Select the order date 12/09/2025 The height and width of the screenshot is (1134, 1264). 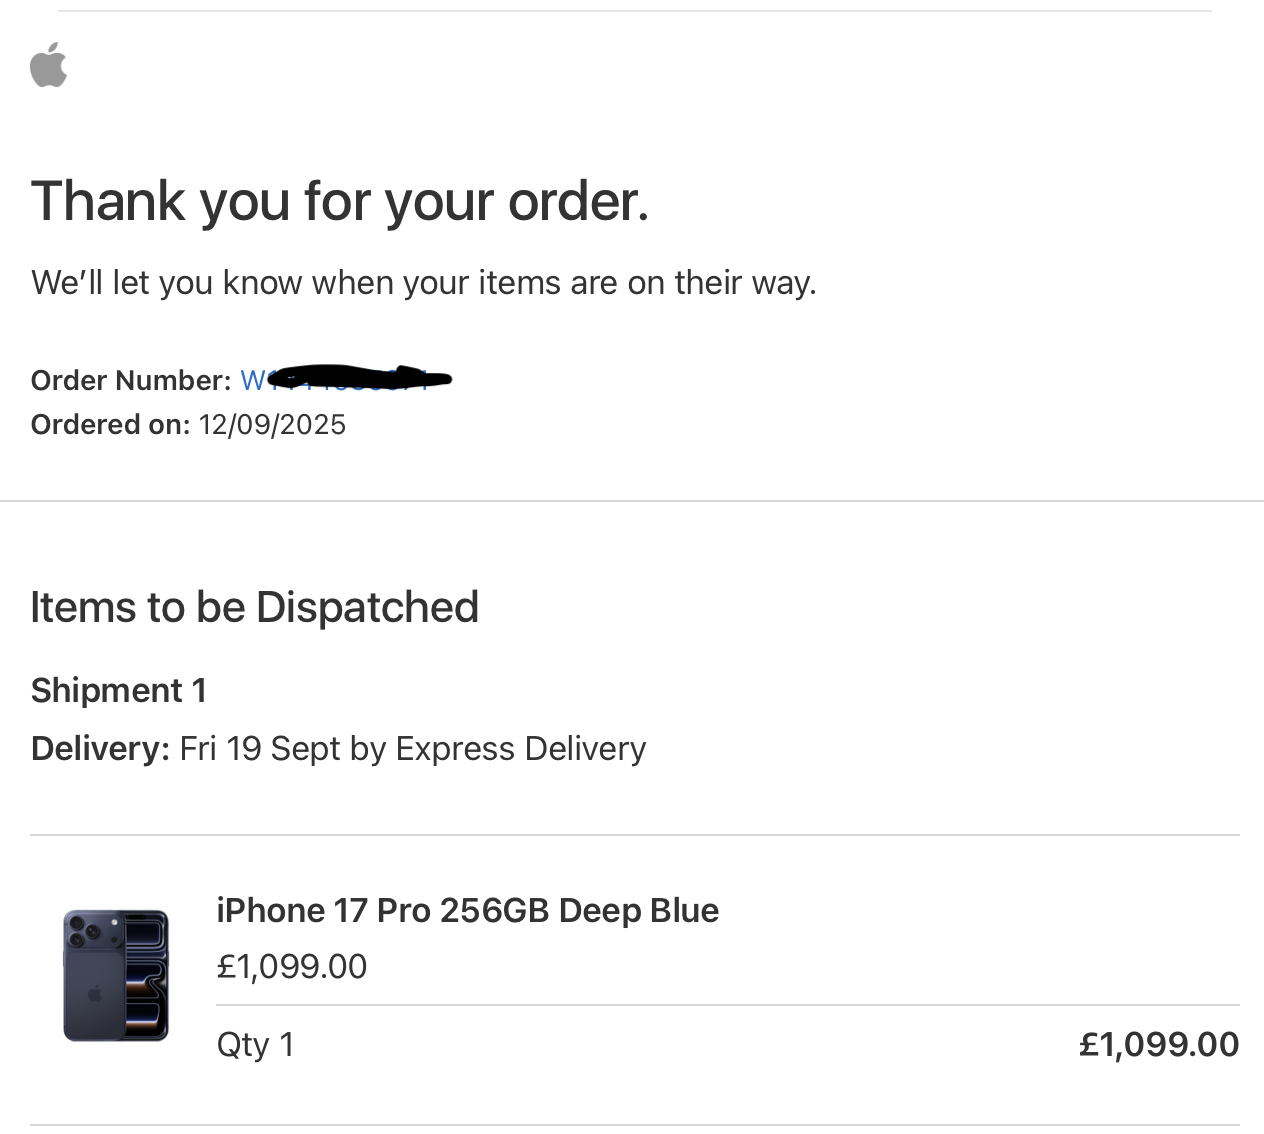[272, 425]
